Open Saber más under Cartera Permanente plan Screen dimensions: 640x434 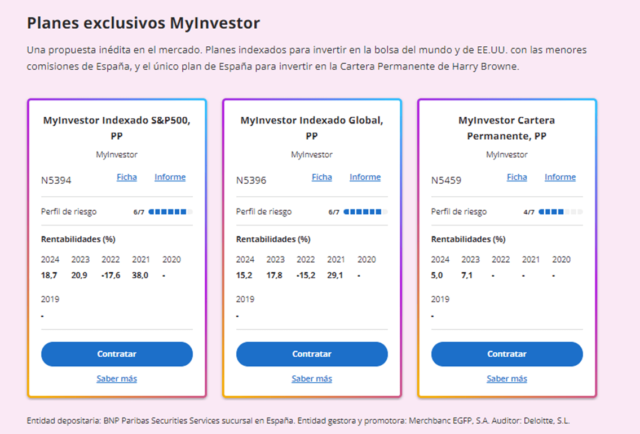coord(507,379)
